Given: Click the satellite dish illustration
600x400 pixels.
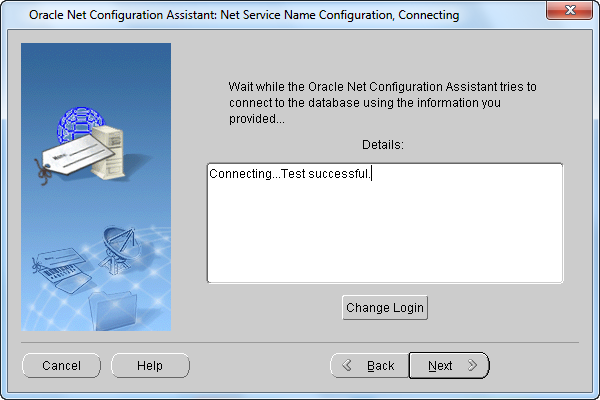Looking at the screenshot, I should pyautogui.click(x=118, y=250).
